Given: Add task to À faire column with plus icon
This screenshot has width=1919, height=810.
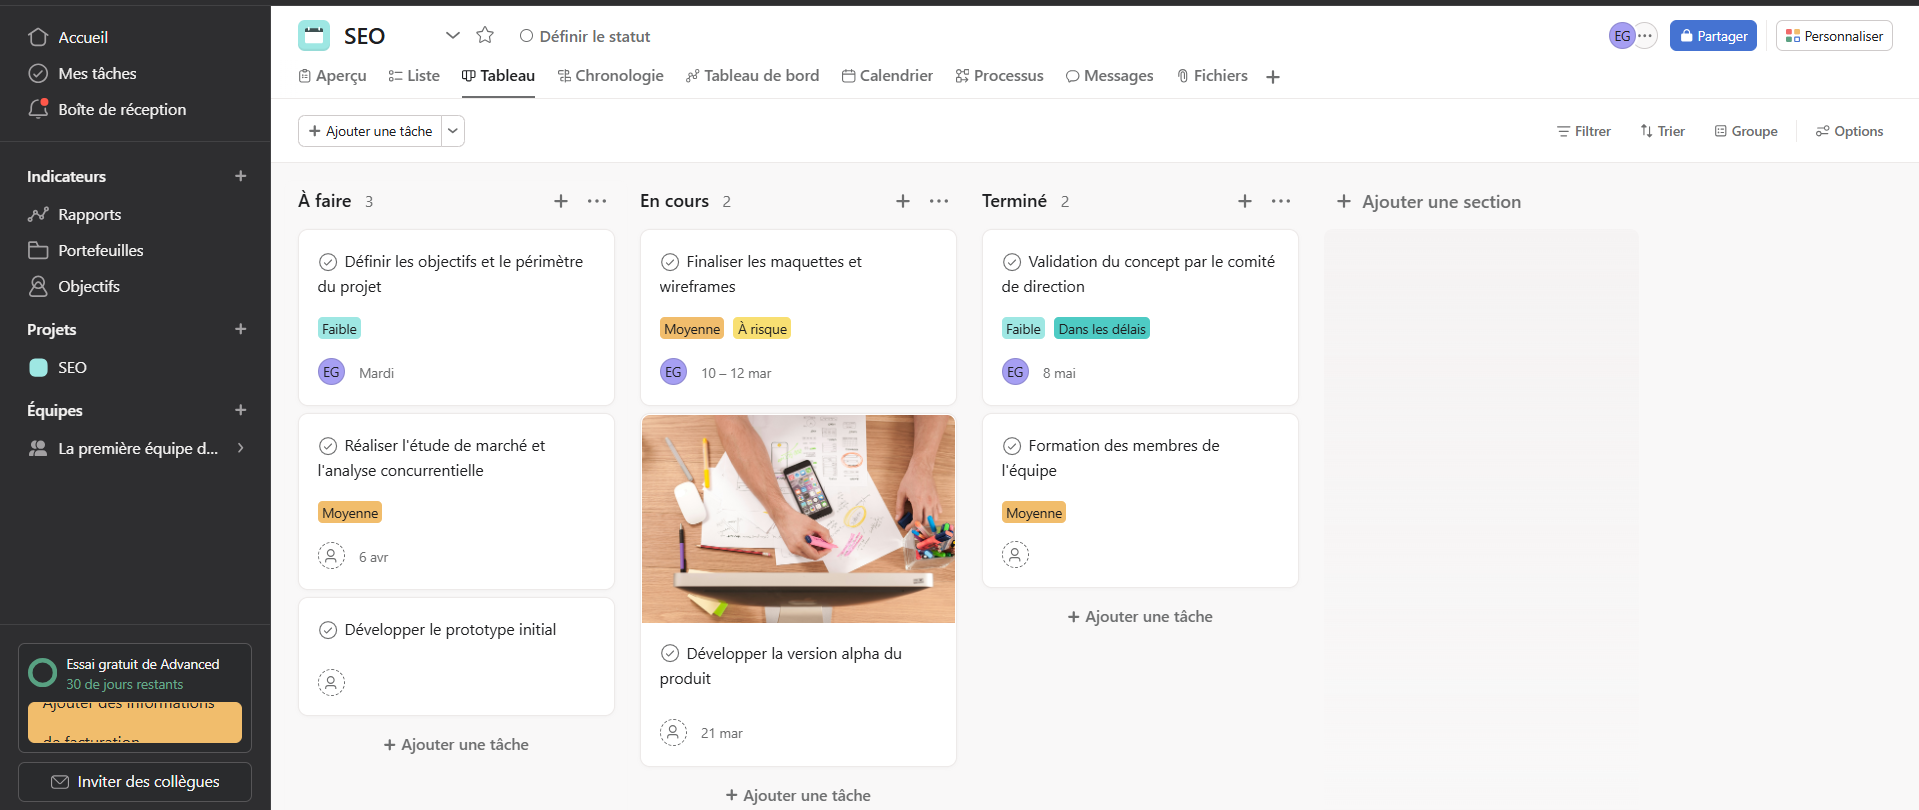Looking at the screenshot, I should (x=561, y=201).
